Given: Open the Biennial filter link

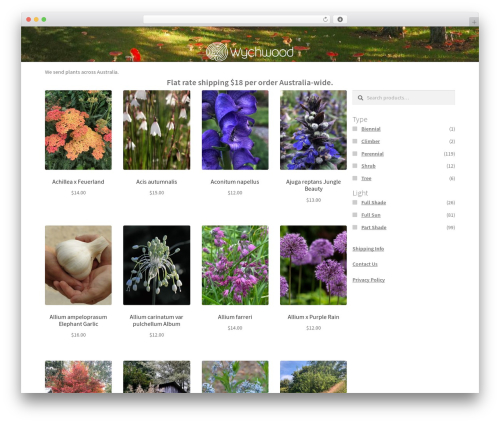Looking at the screenshot, I should point(371,129).
